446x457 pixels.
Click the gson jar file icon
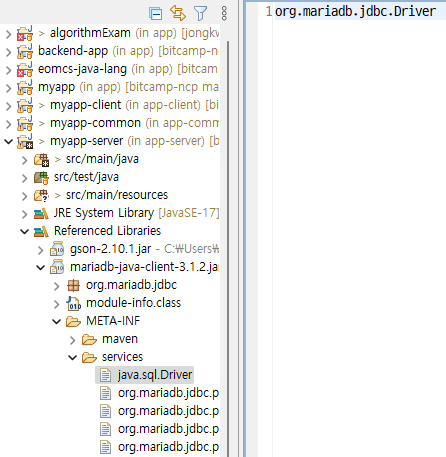(x=57, y=249)
